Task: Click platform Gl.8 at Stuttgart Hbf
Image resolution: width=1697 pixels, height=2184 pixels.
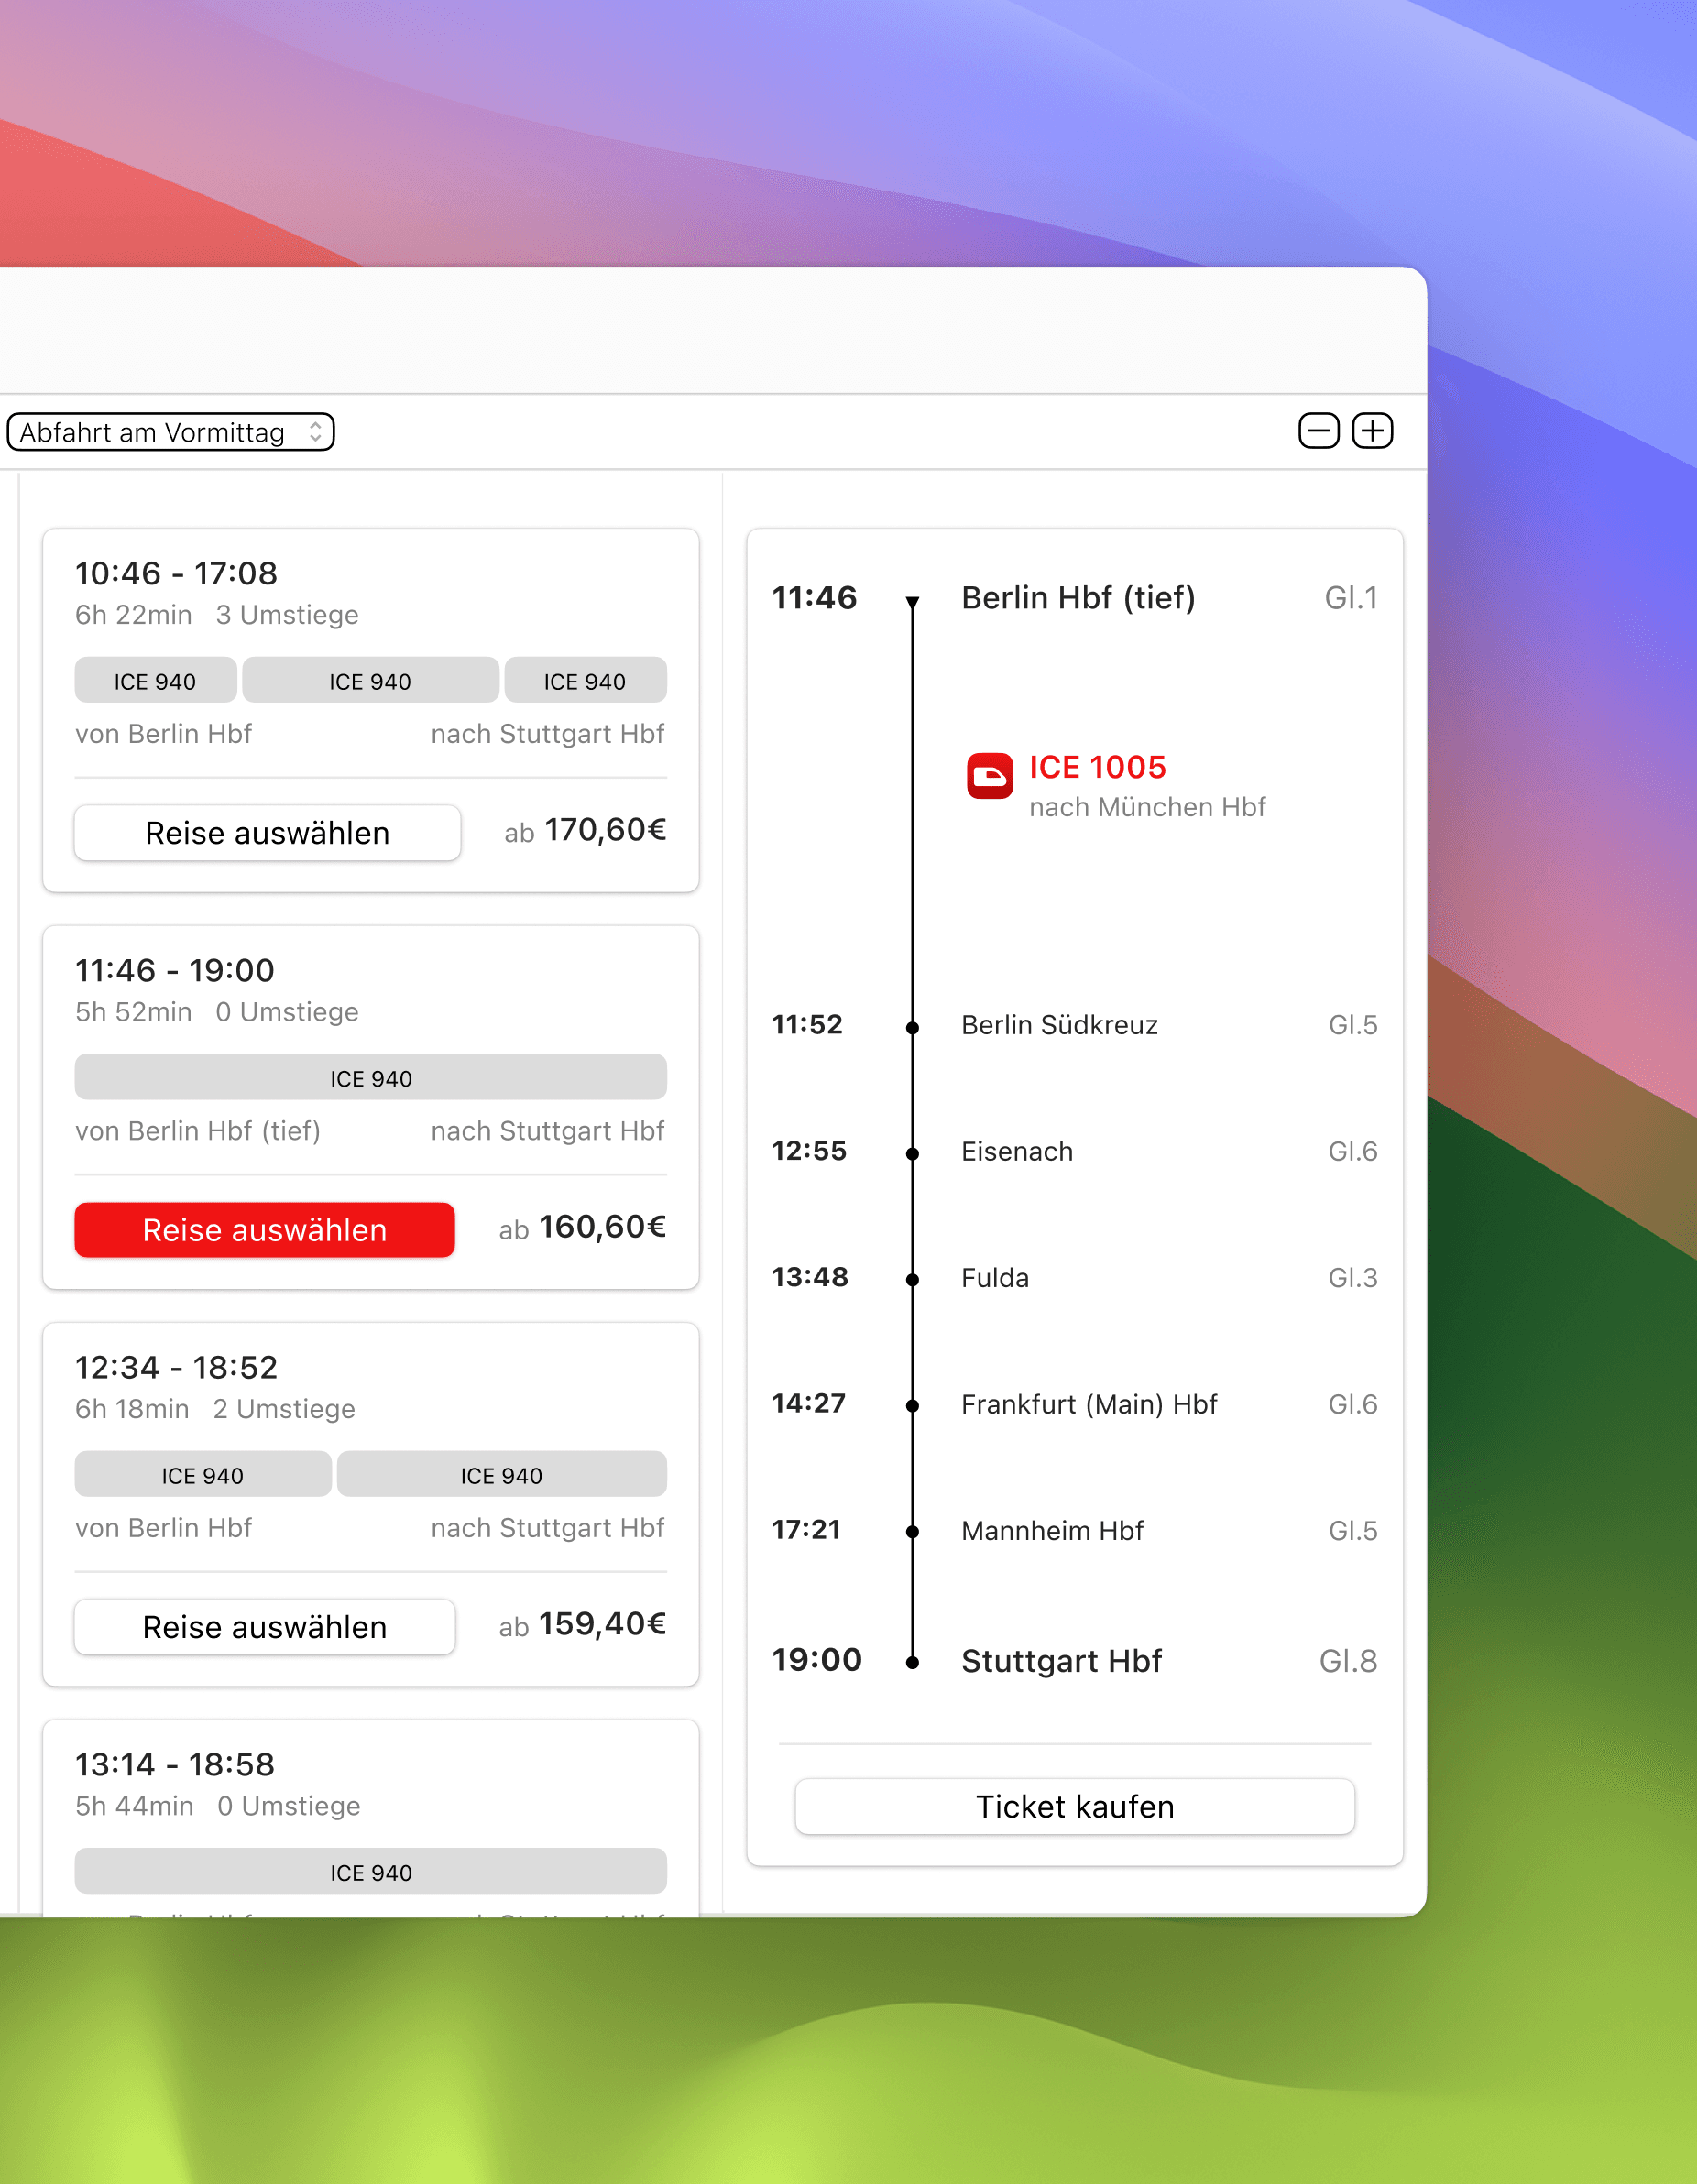Action: click(1348, 1660)
